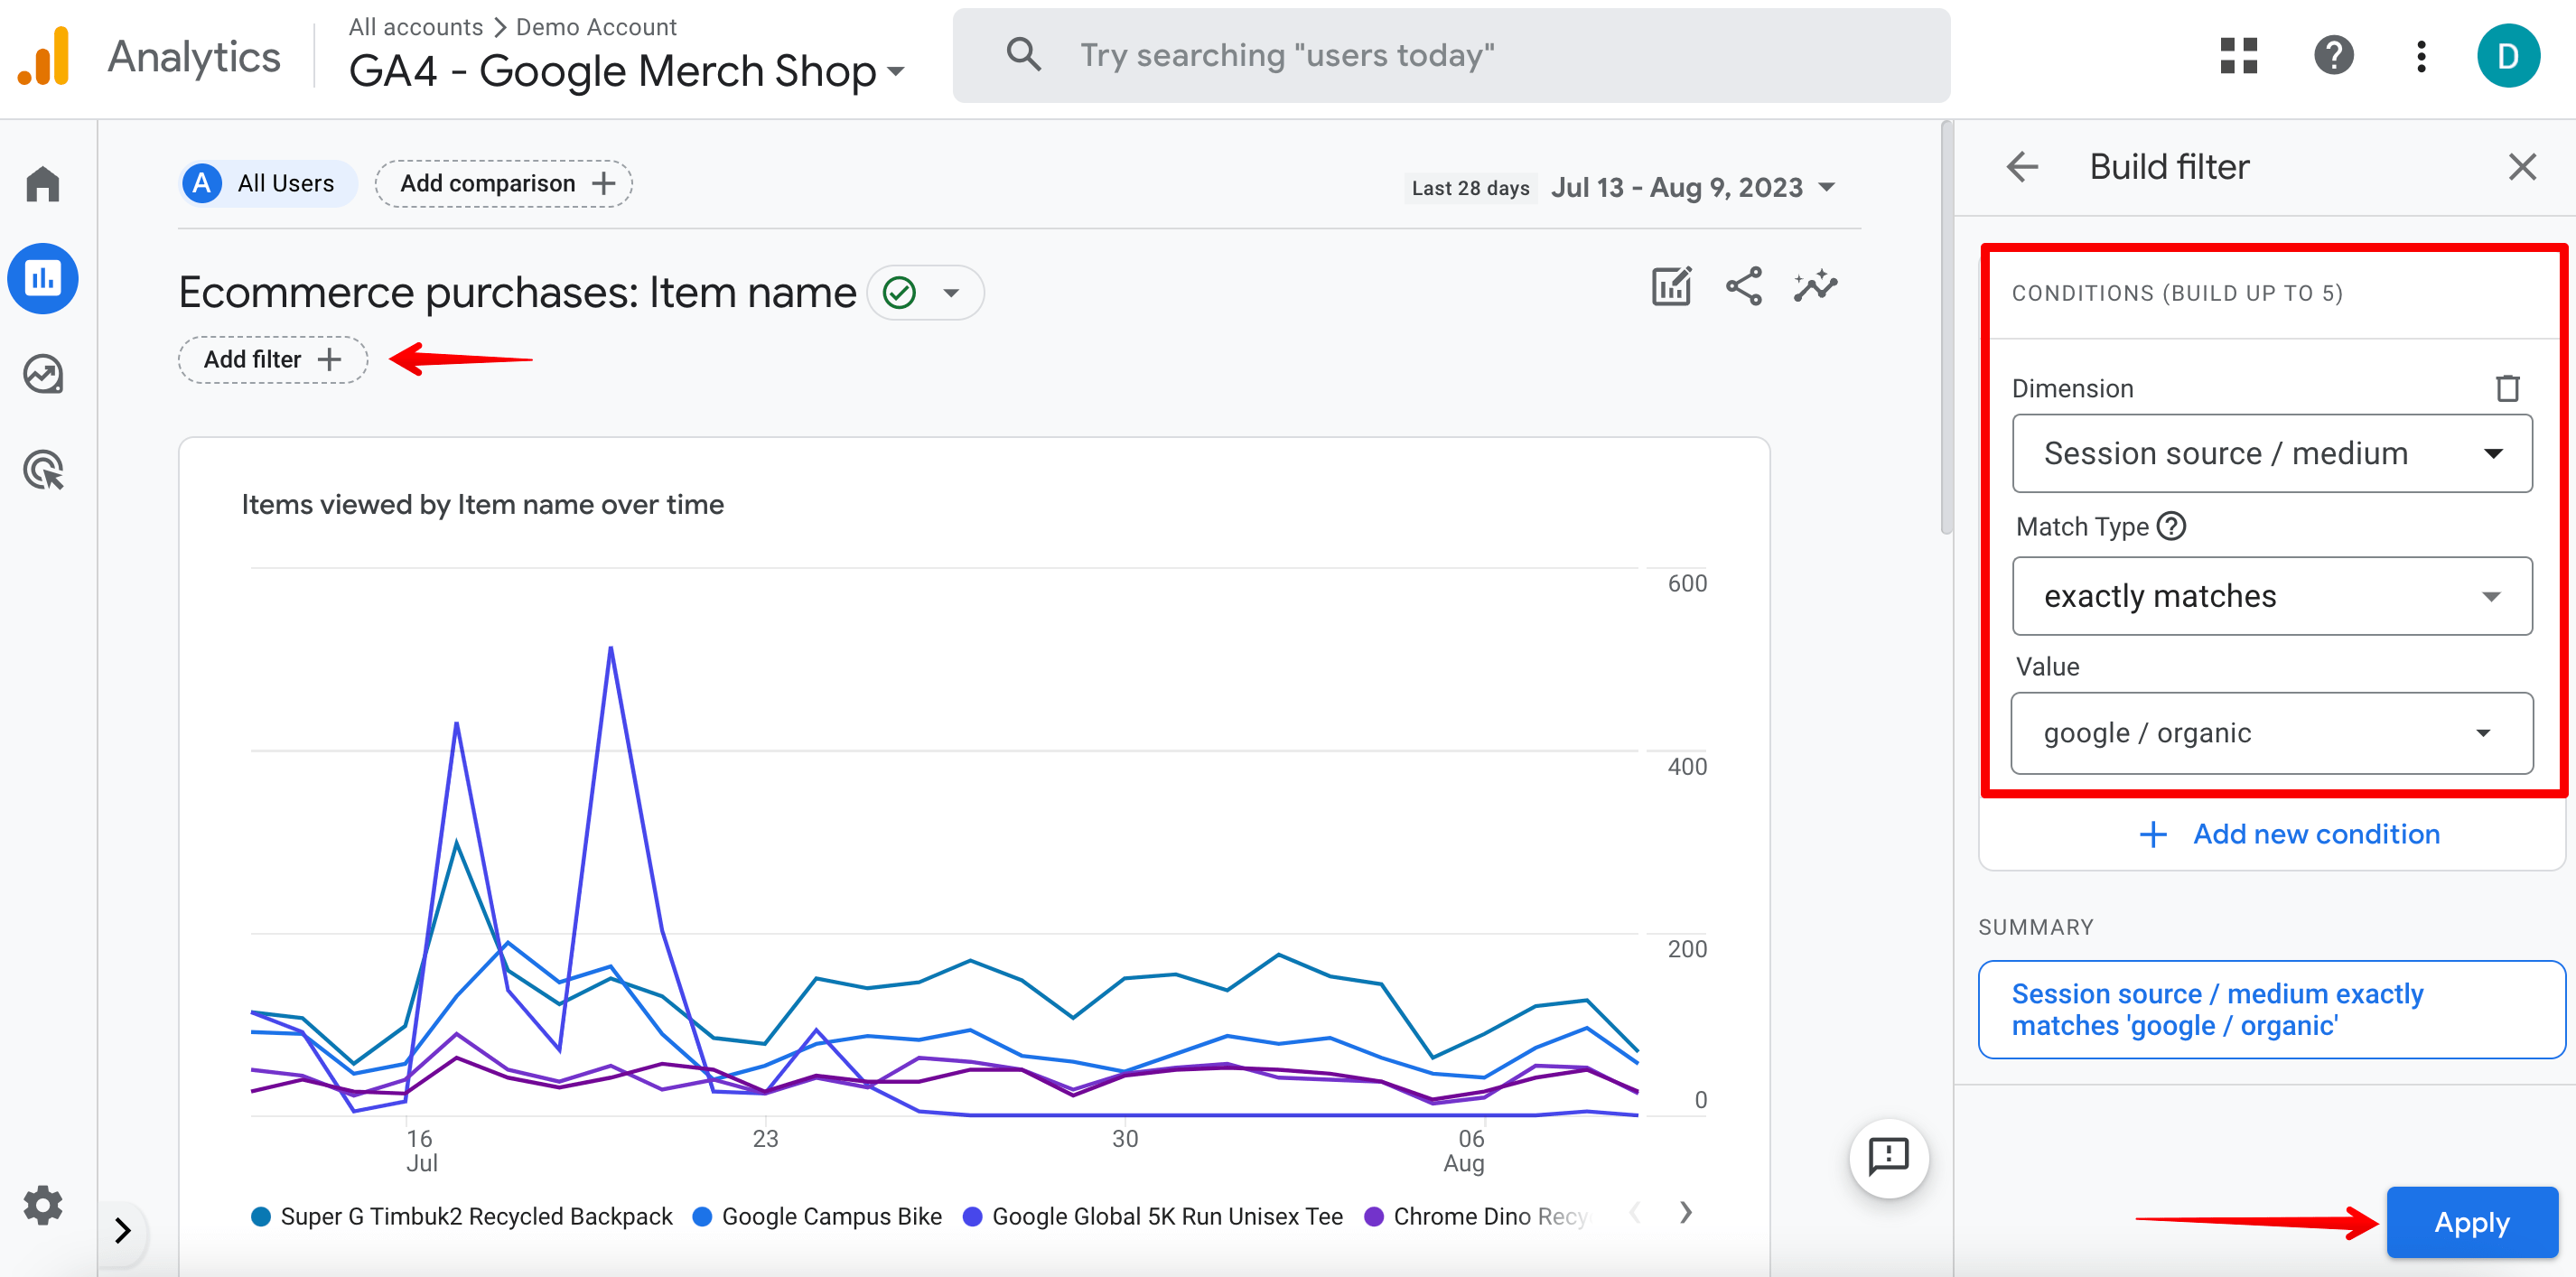Viewport: 2576px width, 1277px height.
Task: Open Admin gear settings
Action: [x=43, y=1205]
